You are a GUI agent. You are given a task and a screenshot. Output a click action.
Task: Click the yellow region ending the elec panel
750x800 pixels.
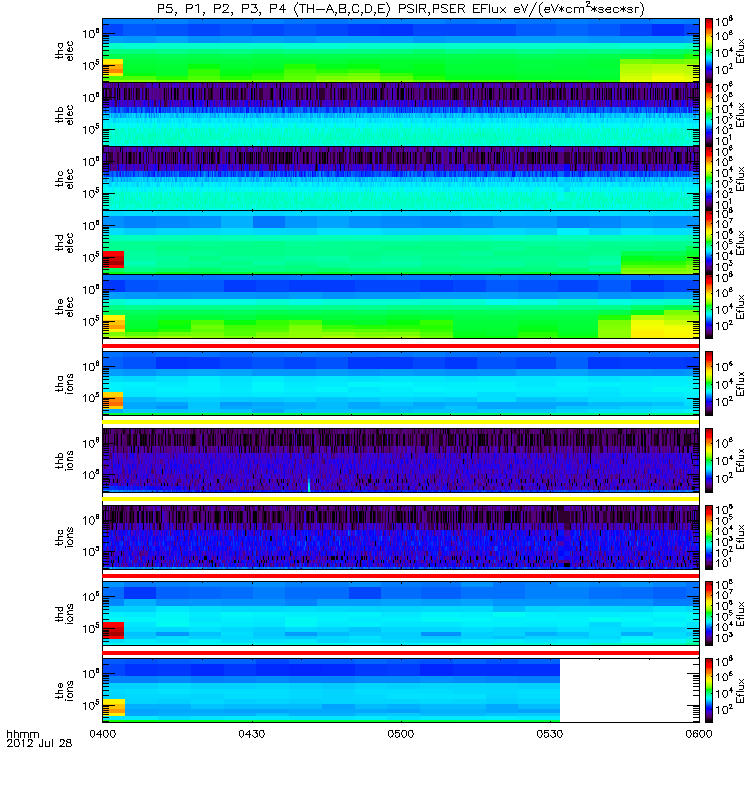click(x=664, y=326)
